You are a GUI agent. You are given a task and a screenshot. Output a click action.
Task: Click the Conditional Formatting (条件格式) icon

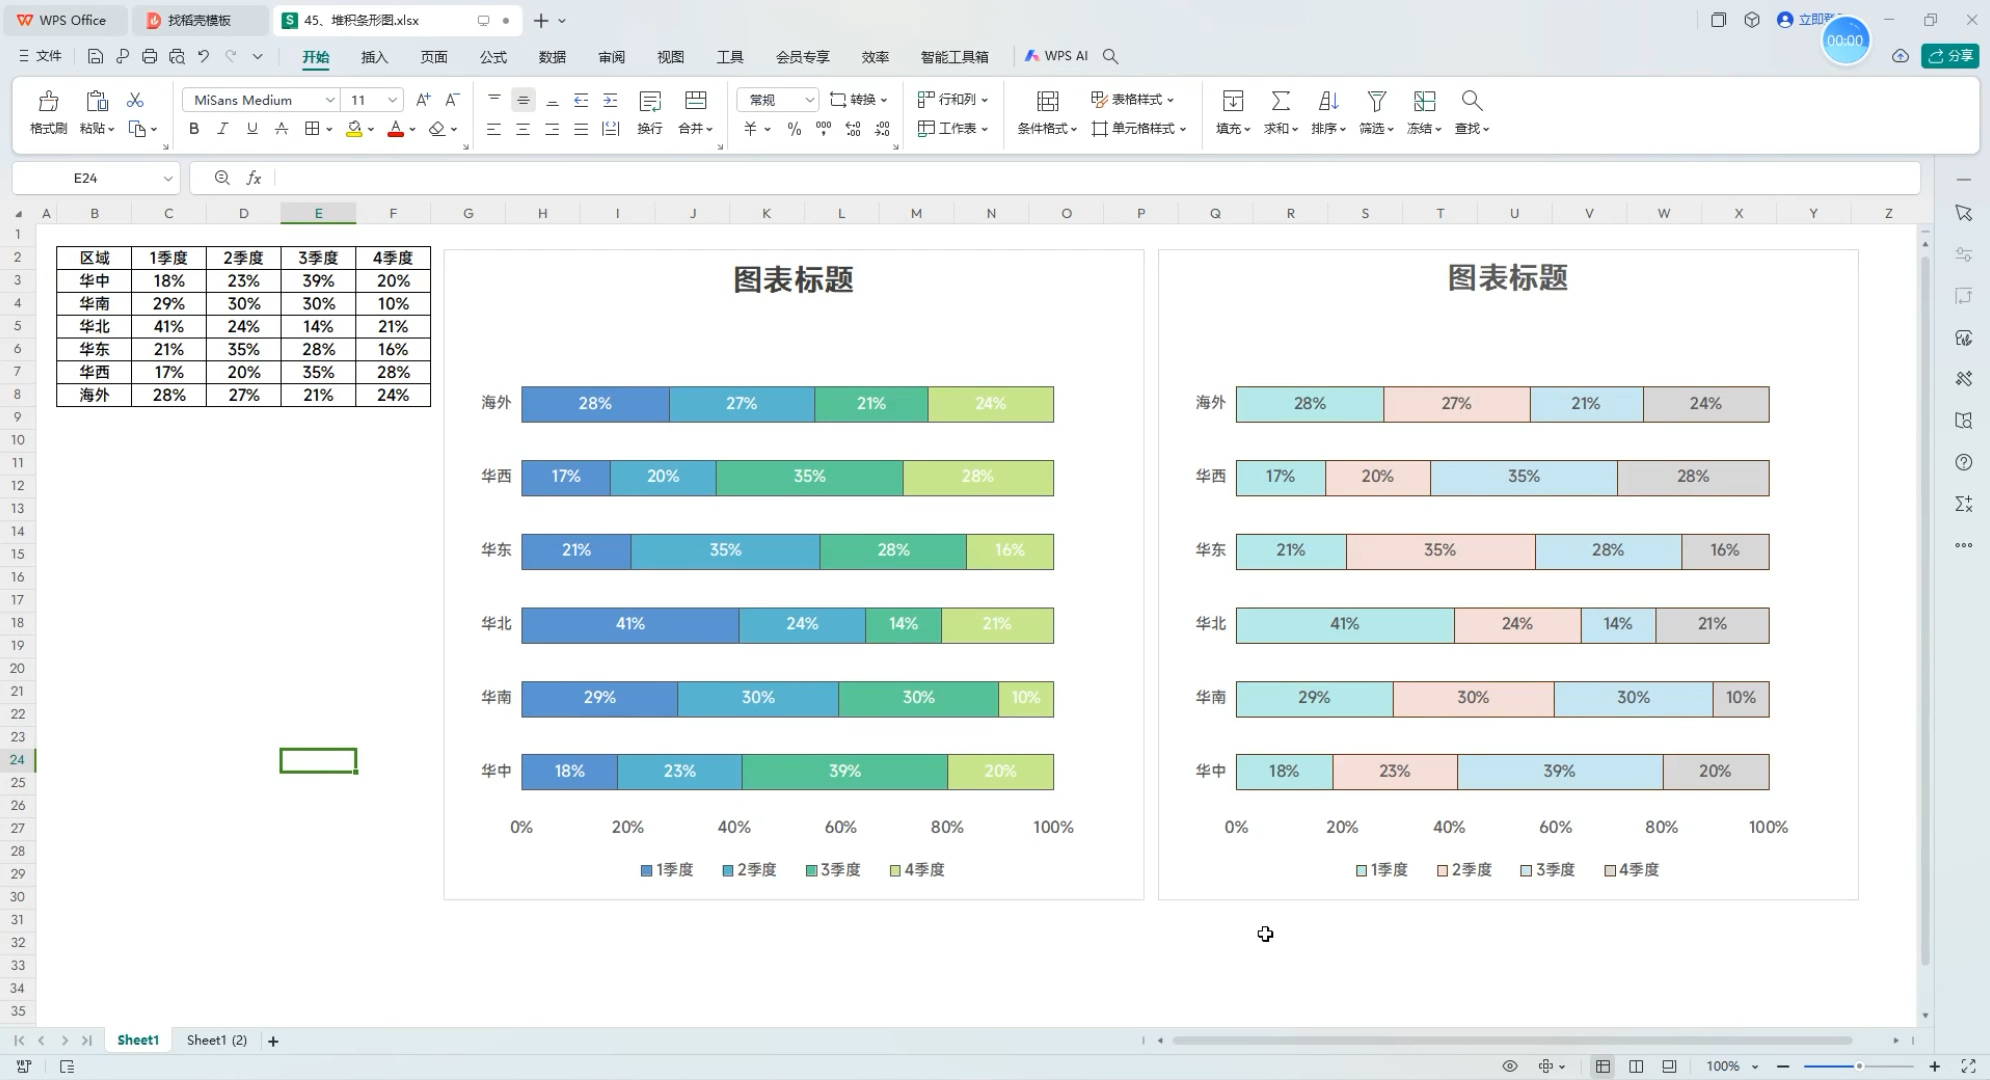pyautogui.click(x=1047, y=101)
